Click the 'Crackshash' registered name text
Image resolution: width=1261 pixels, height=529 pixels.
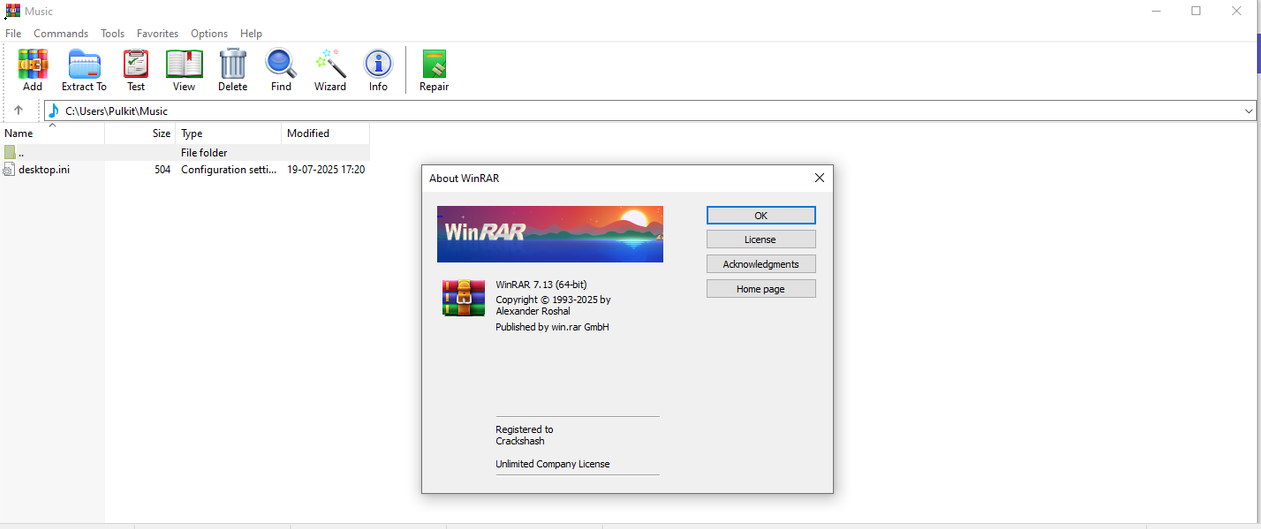pos(520,441)
